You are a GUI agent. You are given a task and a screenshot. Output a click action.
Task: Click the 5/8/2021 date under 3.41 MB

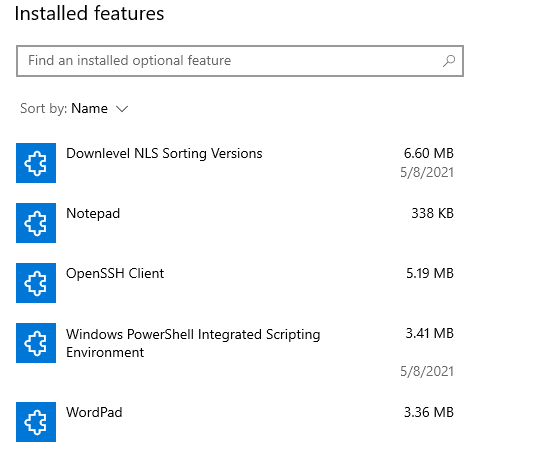[427, 371]
